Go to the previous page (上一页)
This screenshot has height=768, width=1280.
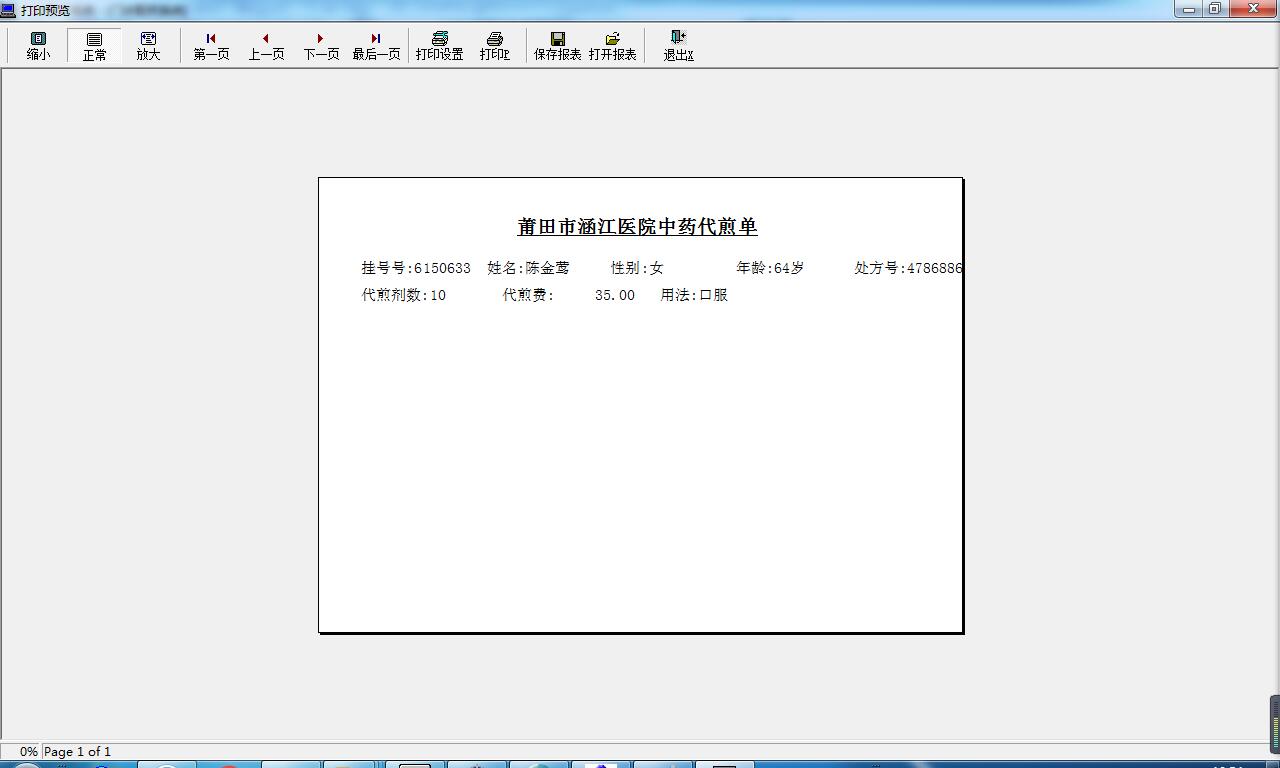tap(266, 46)
